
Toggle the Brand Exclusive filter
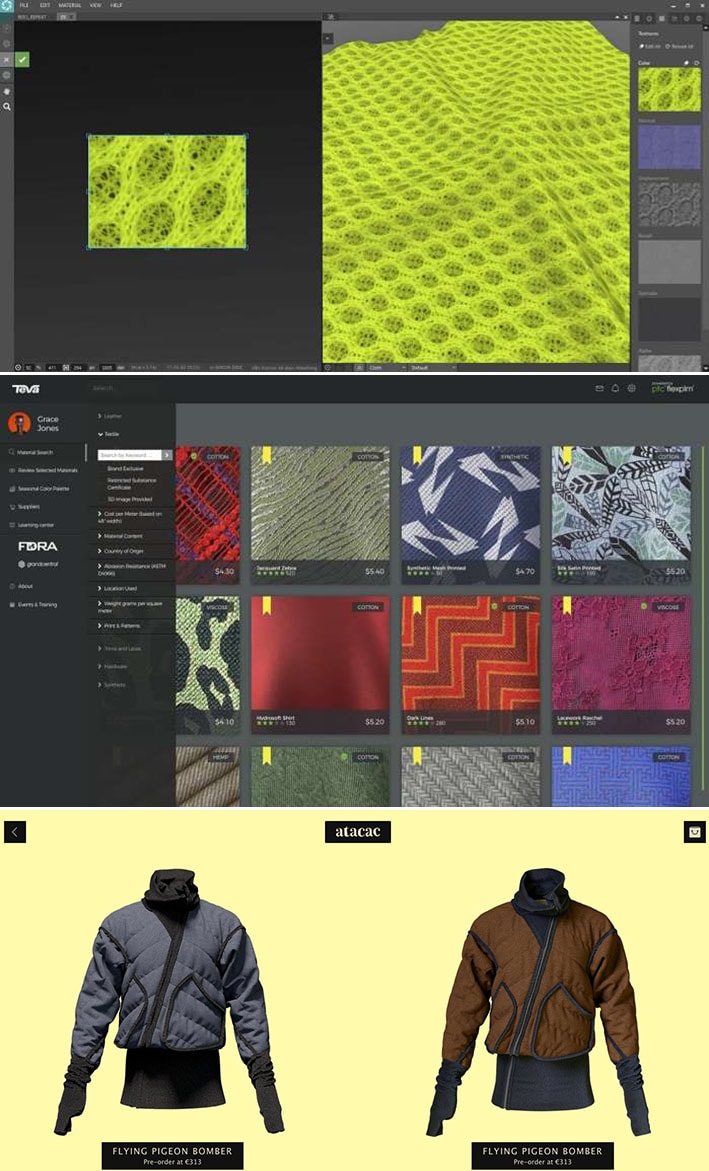(126, 469)
